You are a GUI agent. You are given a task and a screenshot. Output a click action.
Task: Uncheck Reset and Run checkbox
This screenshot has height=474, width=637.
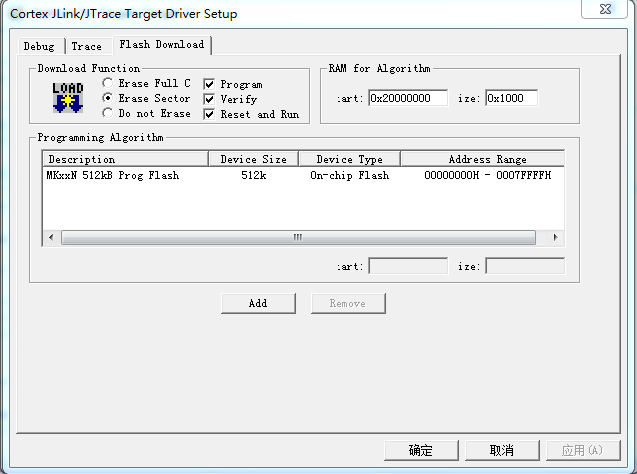click(209, 114)
